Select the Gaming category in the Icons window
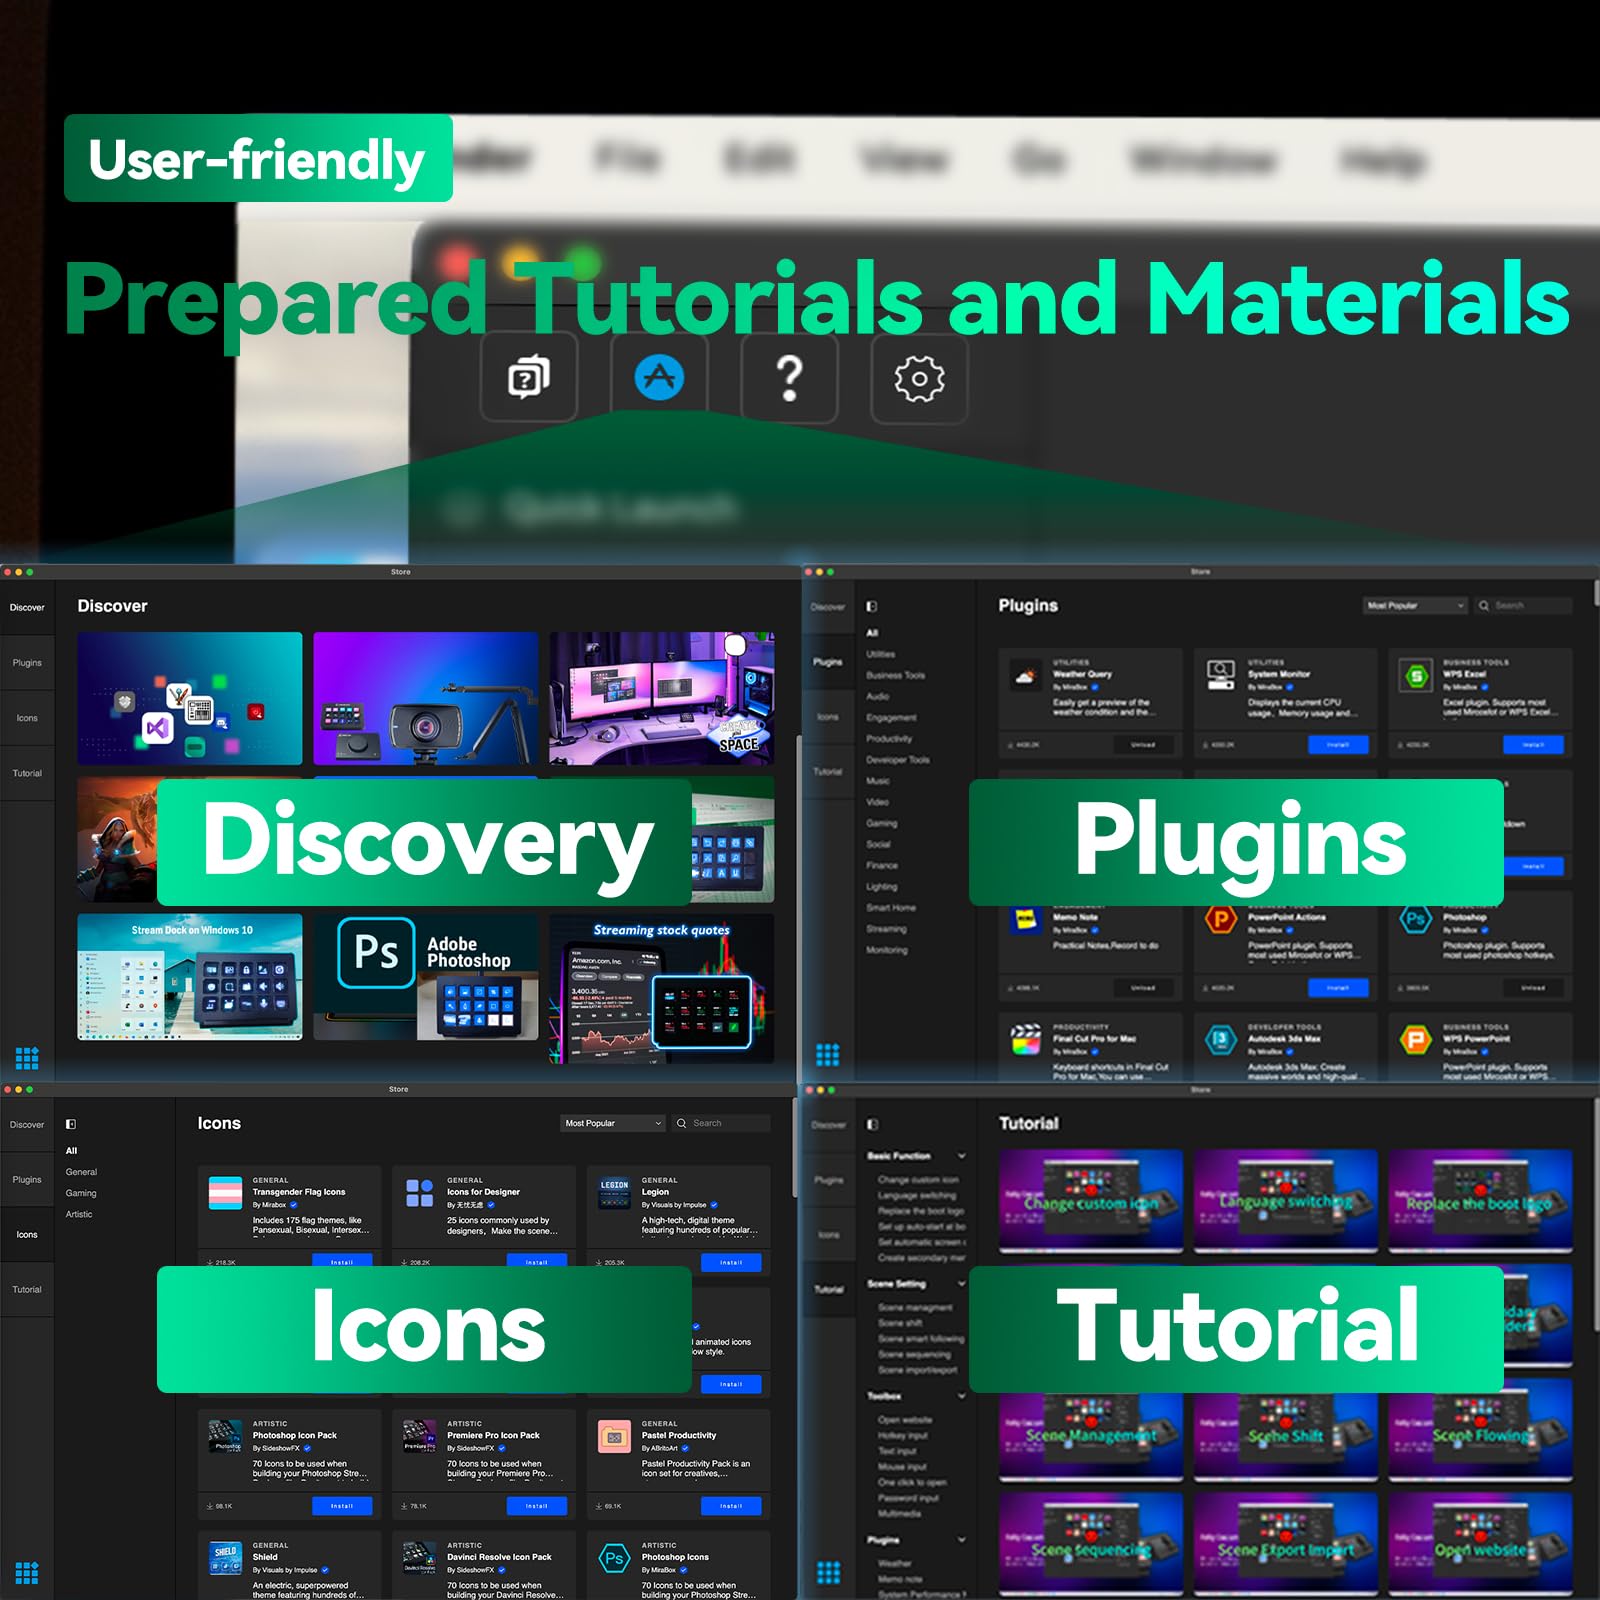The image size is (1600, 1600). click(x=81, y=1193)
